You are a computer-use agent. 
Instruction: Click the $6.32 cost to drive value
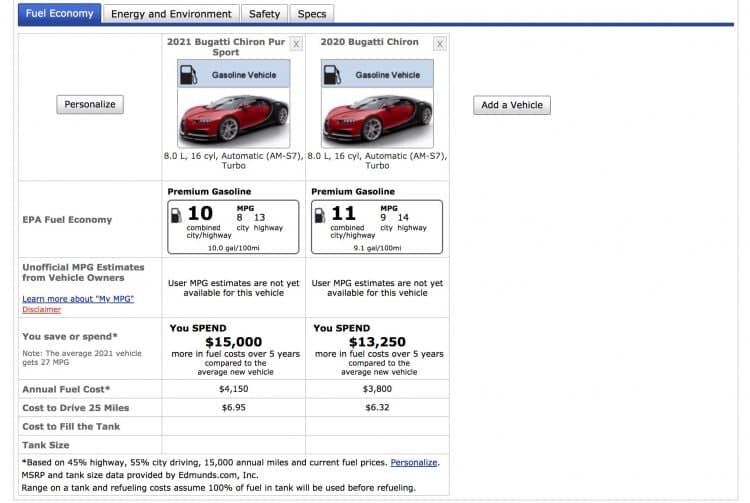pos(377,407)
